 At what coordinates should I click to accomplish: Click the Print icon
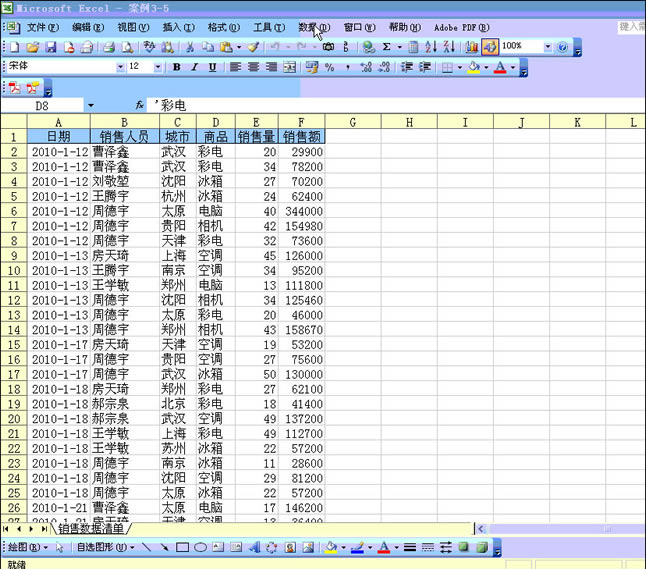click(x=109, y=47)
